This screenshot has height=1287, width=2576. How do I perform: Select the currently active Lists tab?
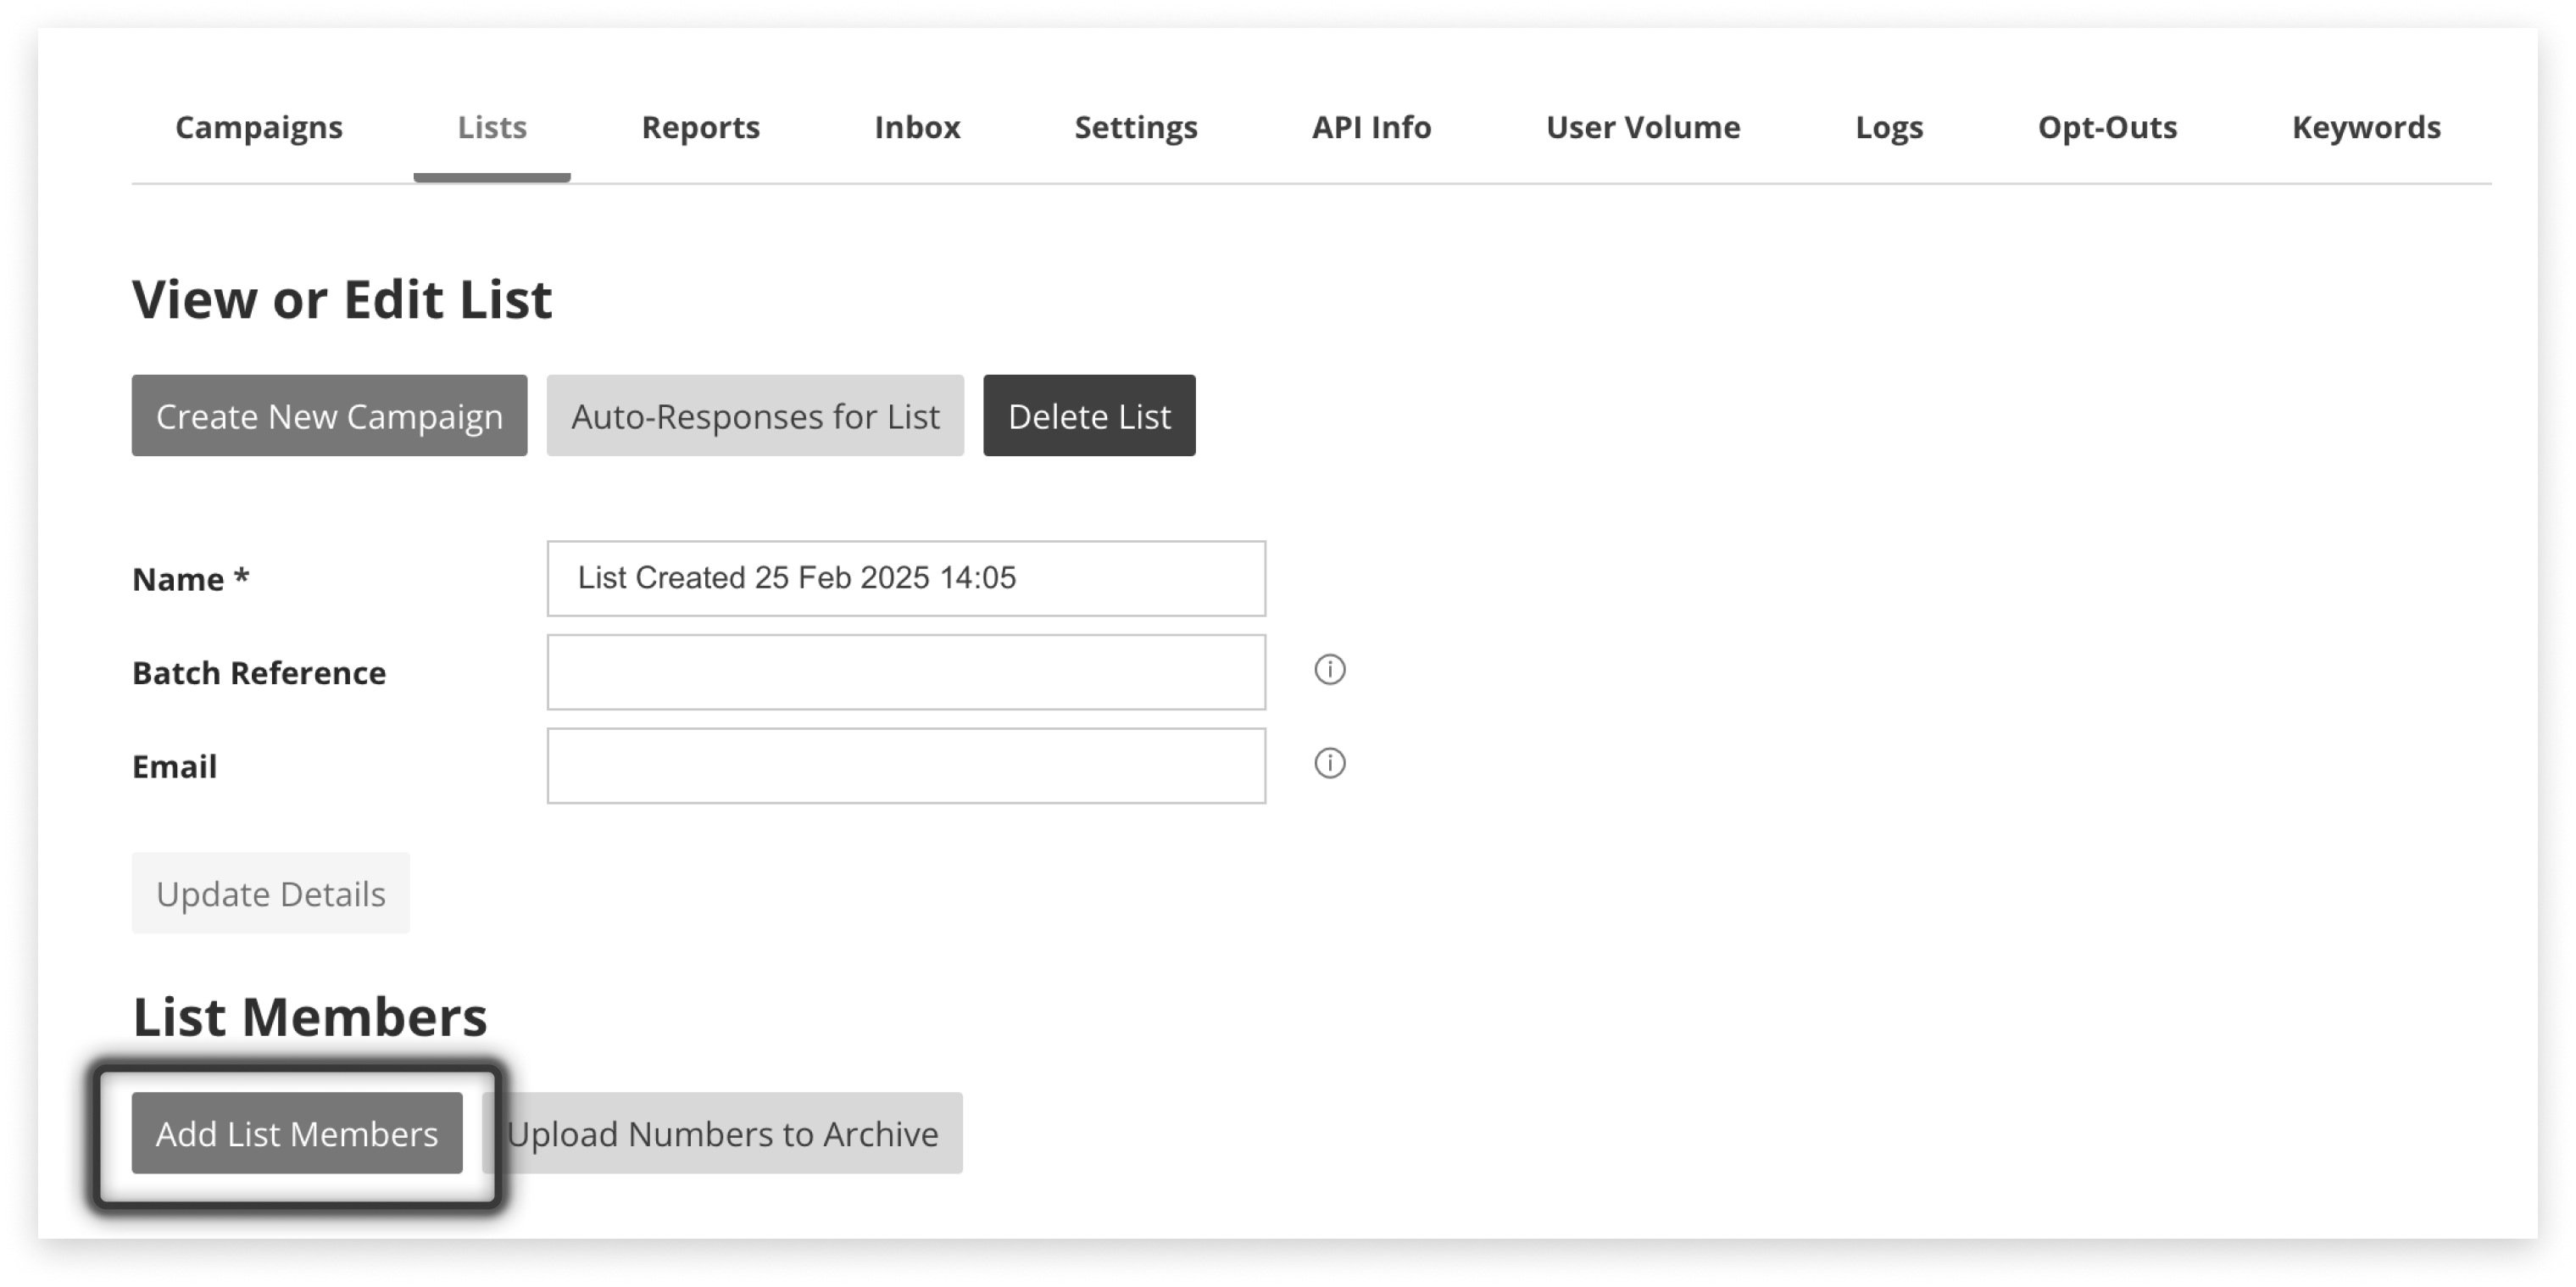point(491,127)
